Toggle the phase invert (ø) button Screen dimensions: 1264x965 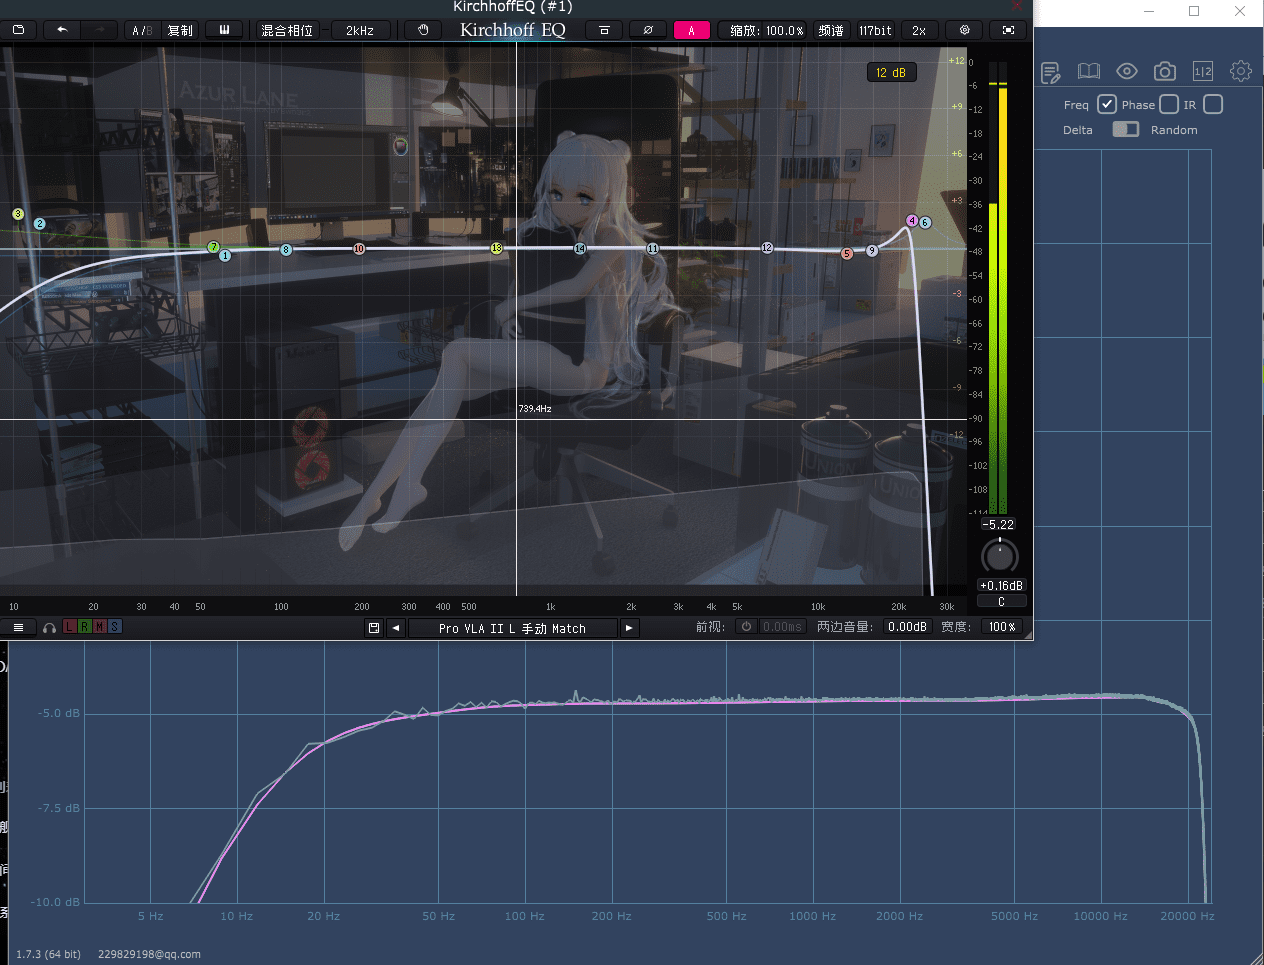coord(647,30)
